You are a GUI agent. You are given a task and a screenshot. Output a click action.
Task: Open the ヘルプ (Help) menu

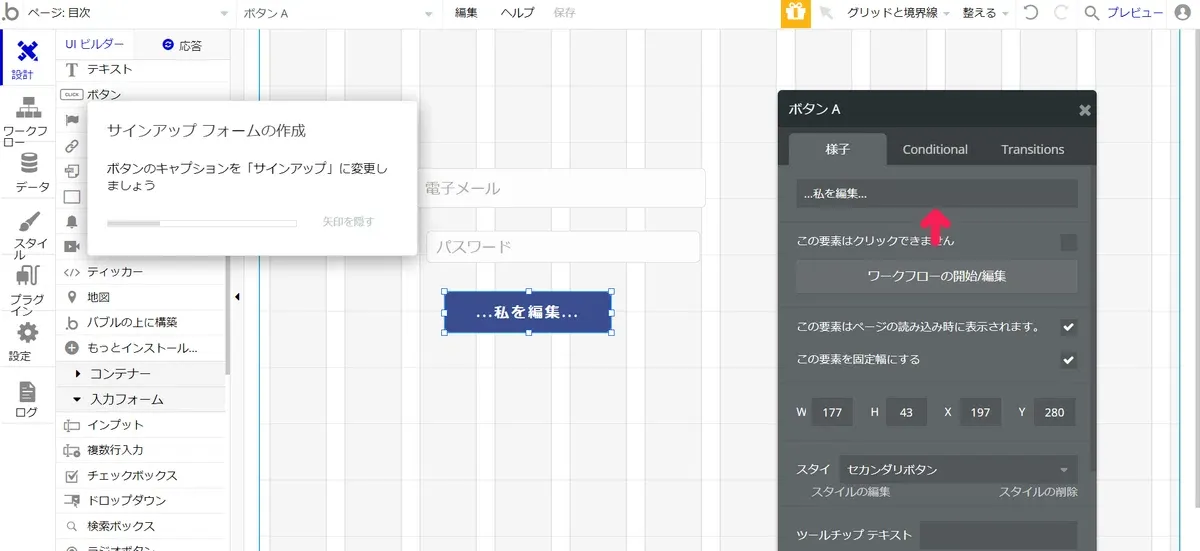coord(518,13)
